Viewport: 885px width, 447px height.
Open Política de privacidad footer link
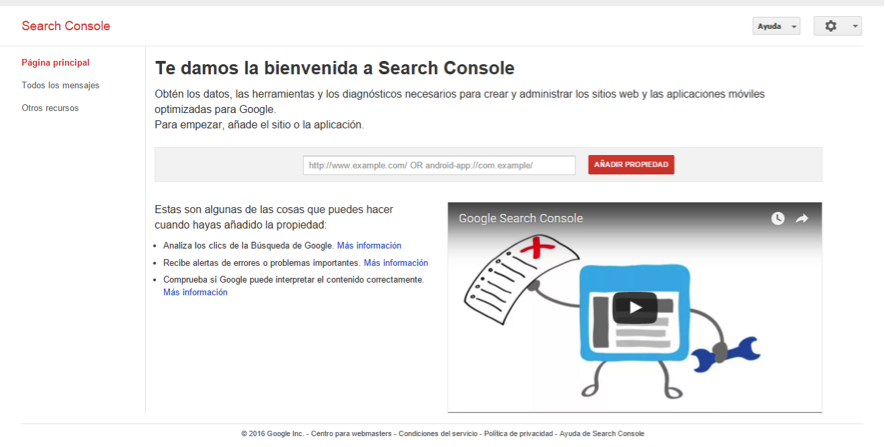click(518, 434)
